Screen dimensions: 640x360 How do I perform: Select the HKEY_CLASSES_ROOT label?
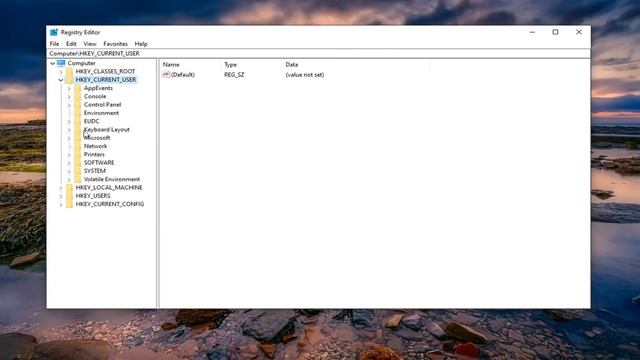tap(105, 71)
